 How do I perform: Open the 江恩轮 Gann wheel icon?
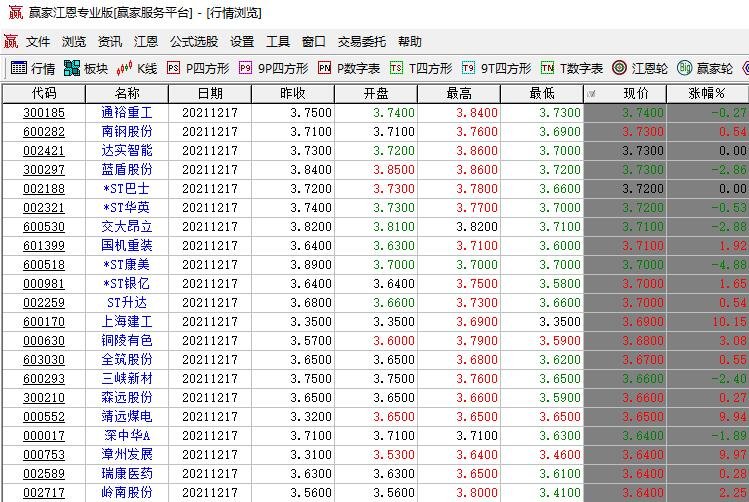coord(620,68)
